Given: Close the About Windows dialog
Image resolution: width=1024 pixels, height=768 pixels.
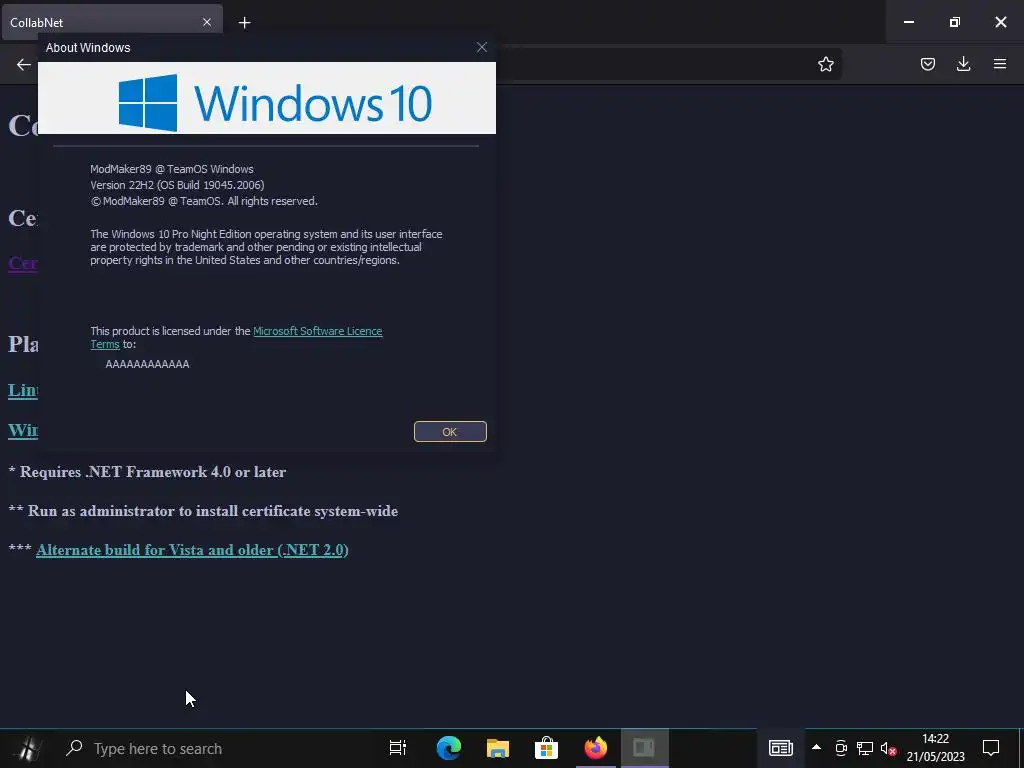Looking at the screenshot, I should 482,47.
